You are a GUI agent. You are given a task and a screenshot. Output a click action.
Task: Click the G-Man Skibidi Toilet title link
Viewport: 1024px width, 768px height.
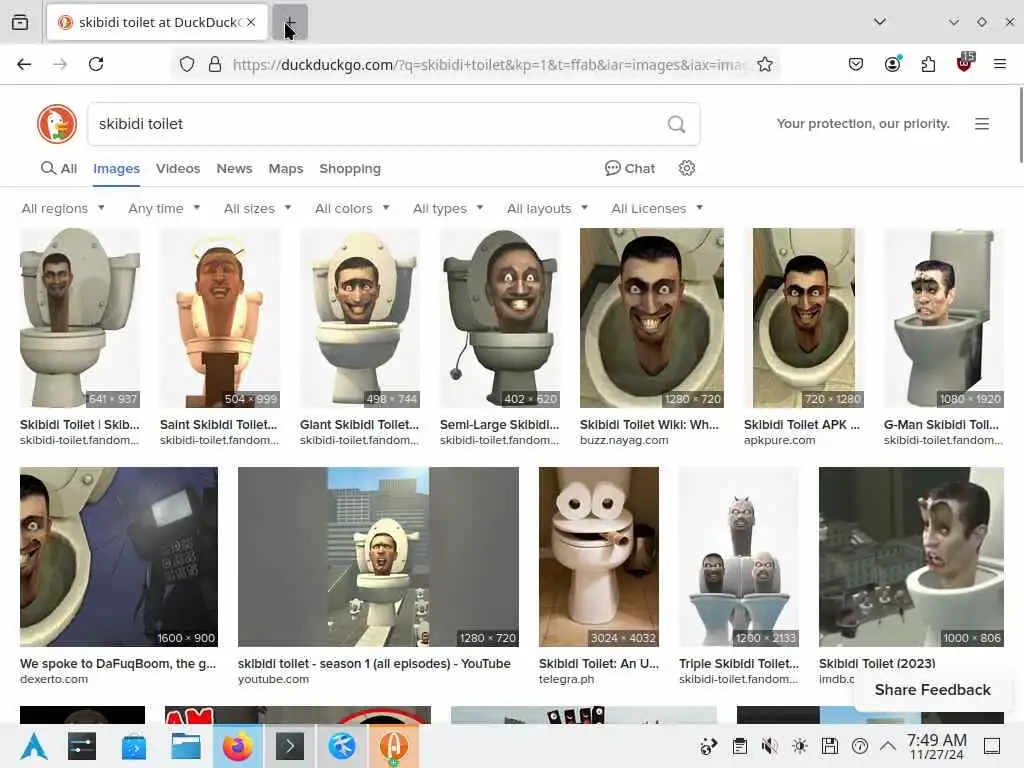(941, 424)
